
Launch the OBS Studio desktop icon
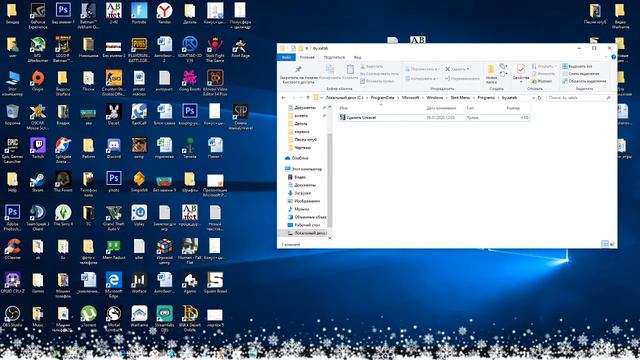pos(12,316)
